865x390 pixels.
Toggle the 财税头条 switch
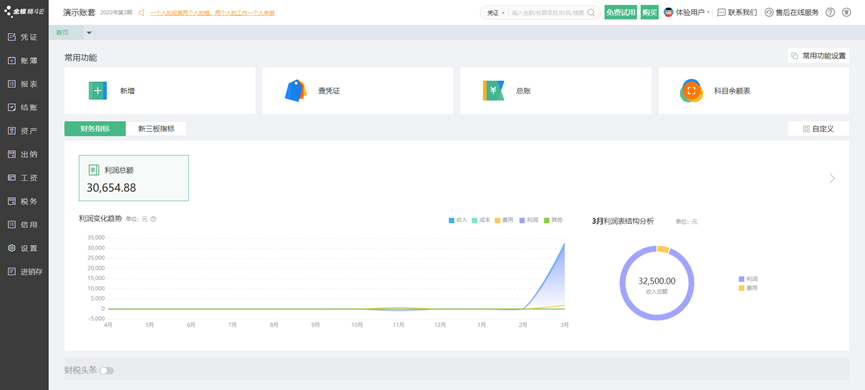(107, 371)
